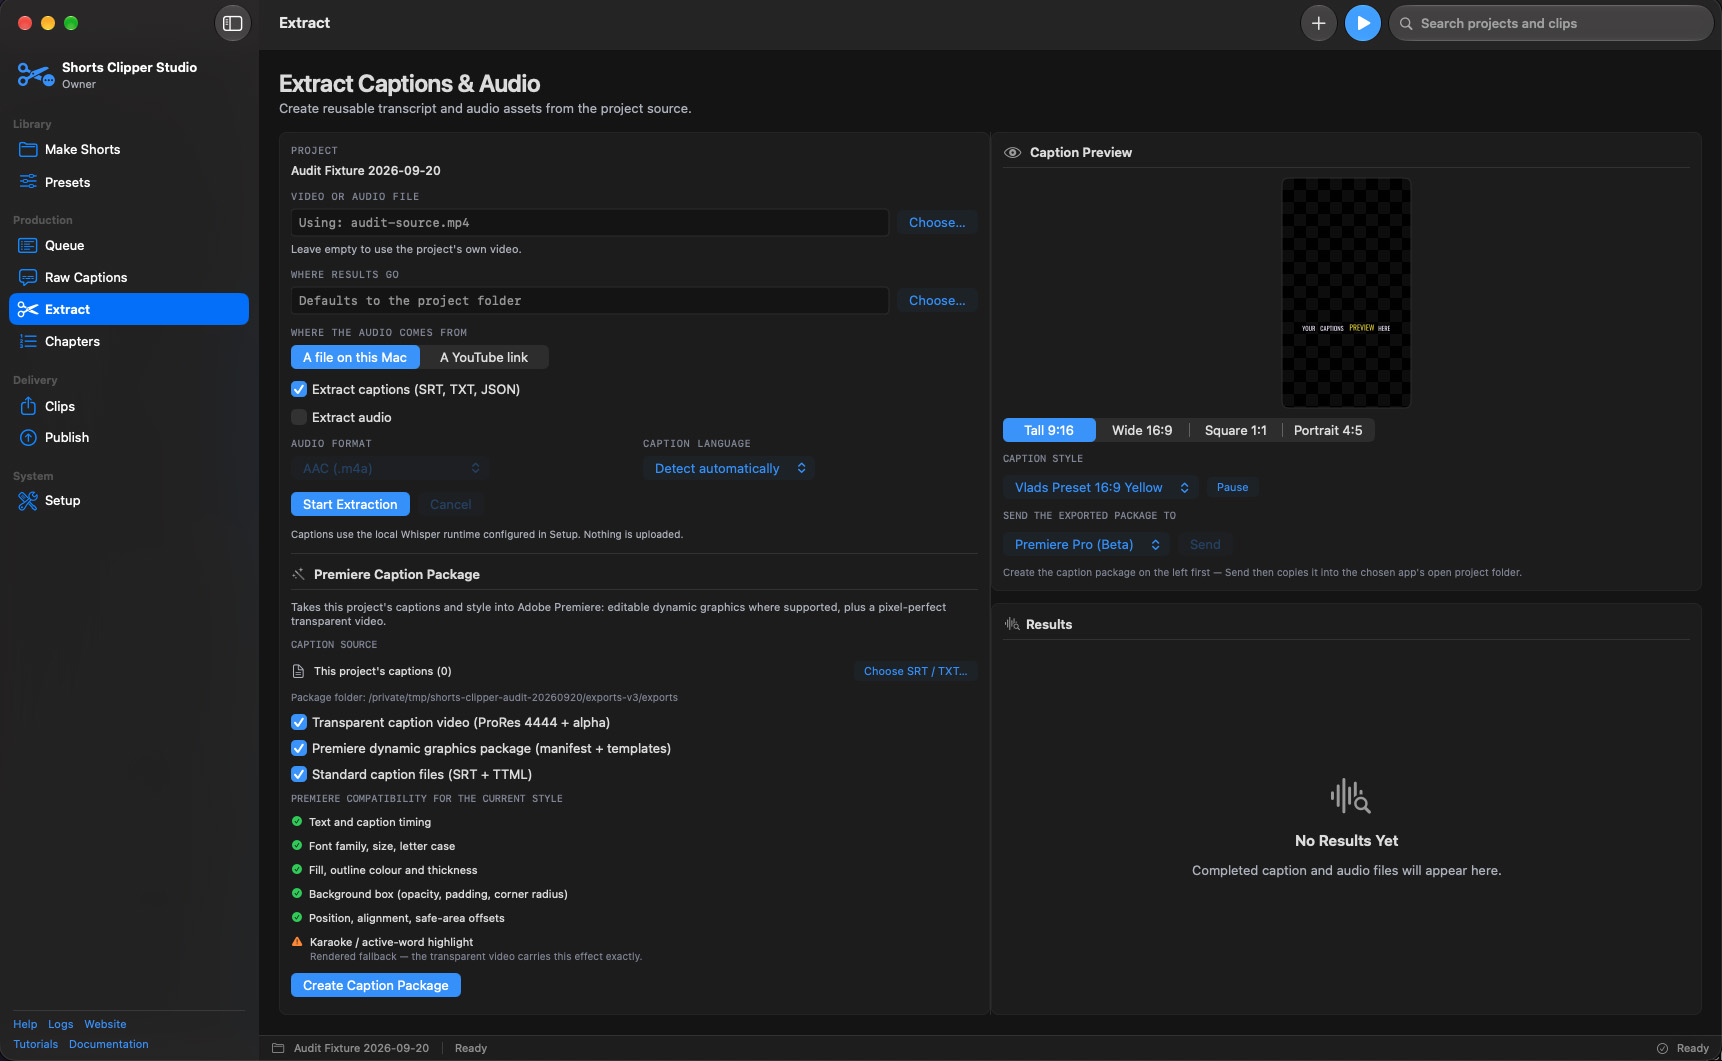Enable the Extract audio checkbox

pos(299,417)
